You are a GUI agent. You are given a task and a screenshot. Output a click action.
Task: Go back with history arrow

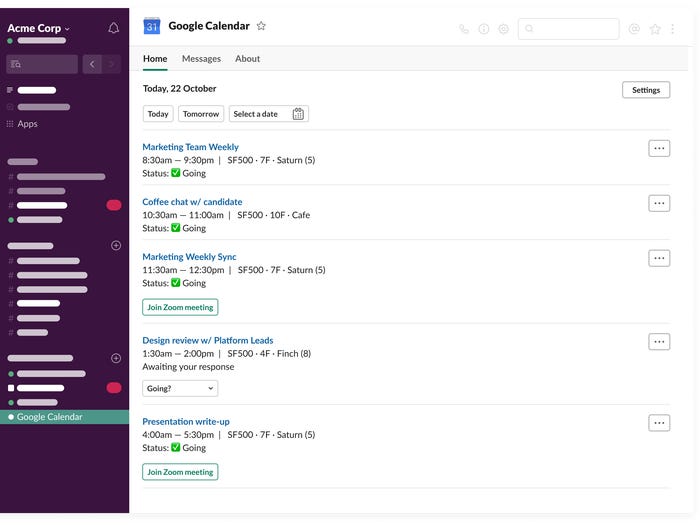coord(92,64)
